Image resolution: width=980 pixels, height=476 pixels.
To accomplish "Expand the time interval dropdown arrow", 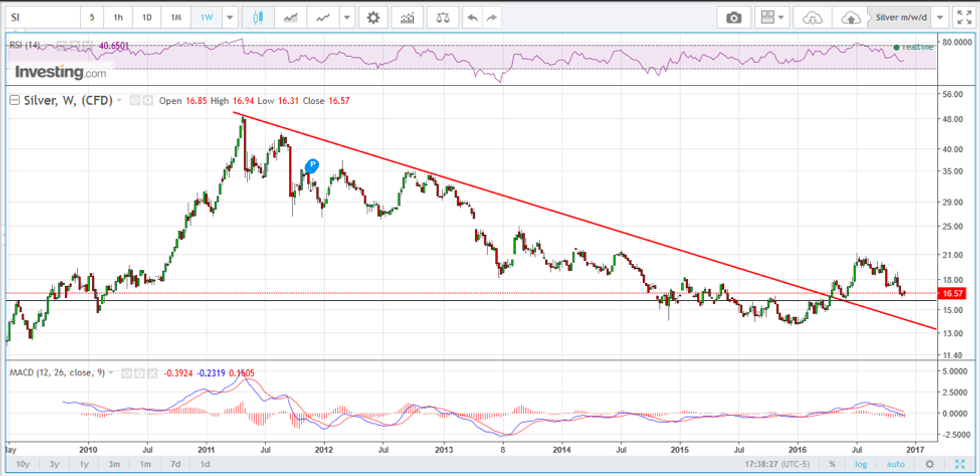I will click(x=231, y=17).
